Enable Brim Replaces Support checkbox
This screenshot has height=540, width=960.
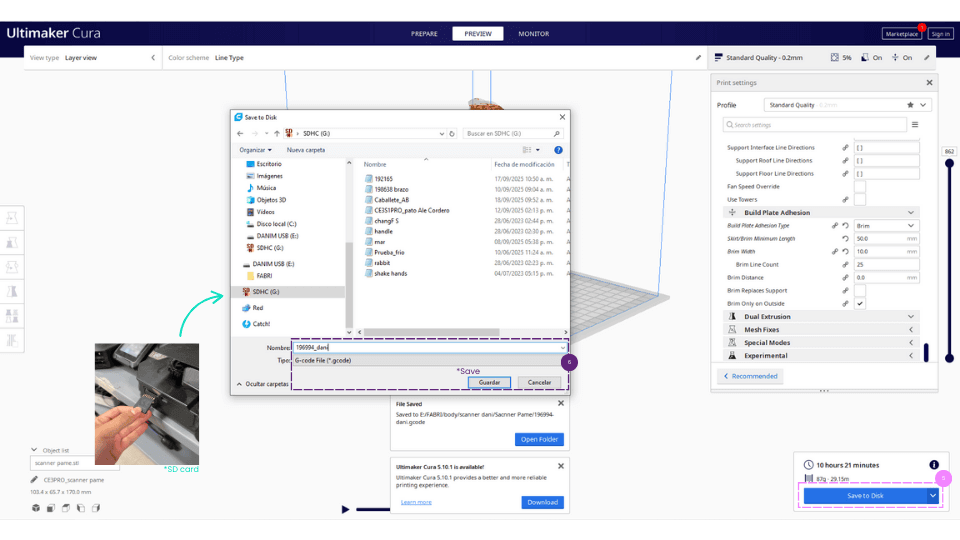click(859, 290)
